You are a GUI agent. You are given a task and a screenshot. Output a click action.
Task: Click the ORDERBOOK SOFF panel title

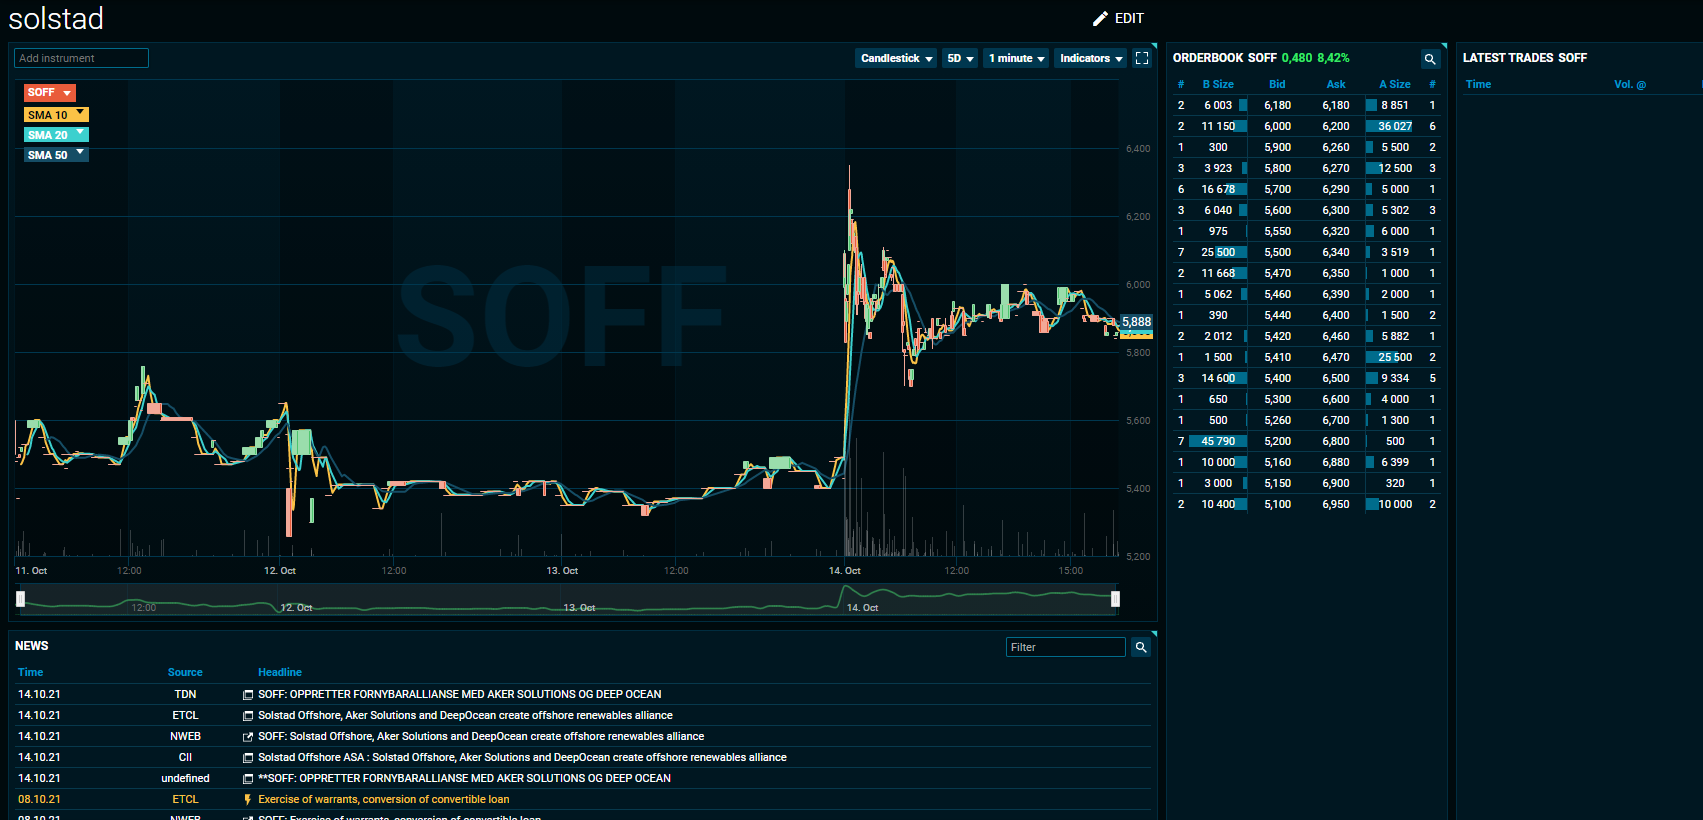click(1225, 58)
